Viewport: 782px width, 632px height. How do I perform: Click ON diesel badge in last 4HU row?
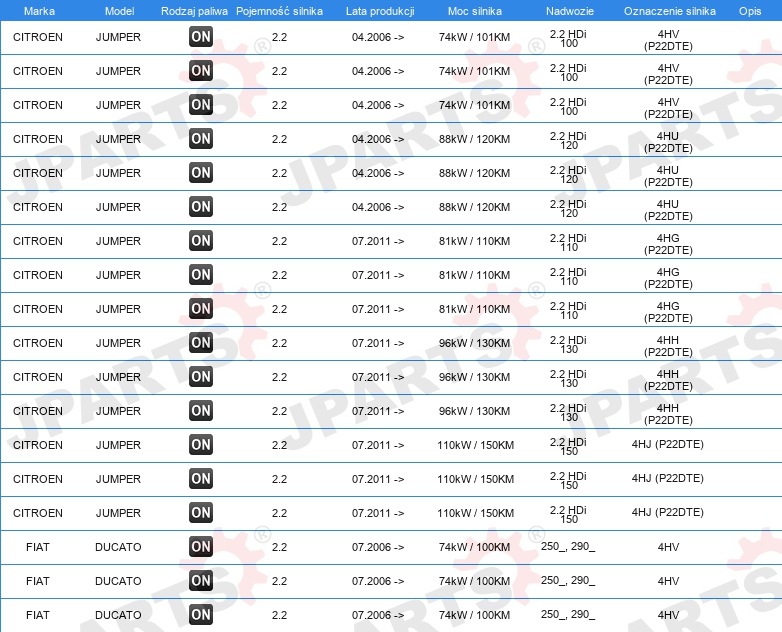(201, 206)
